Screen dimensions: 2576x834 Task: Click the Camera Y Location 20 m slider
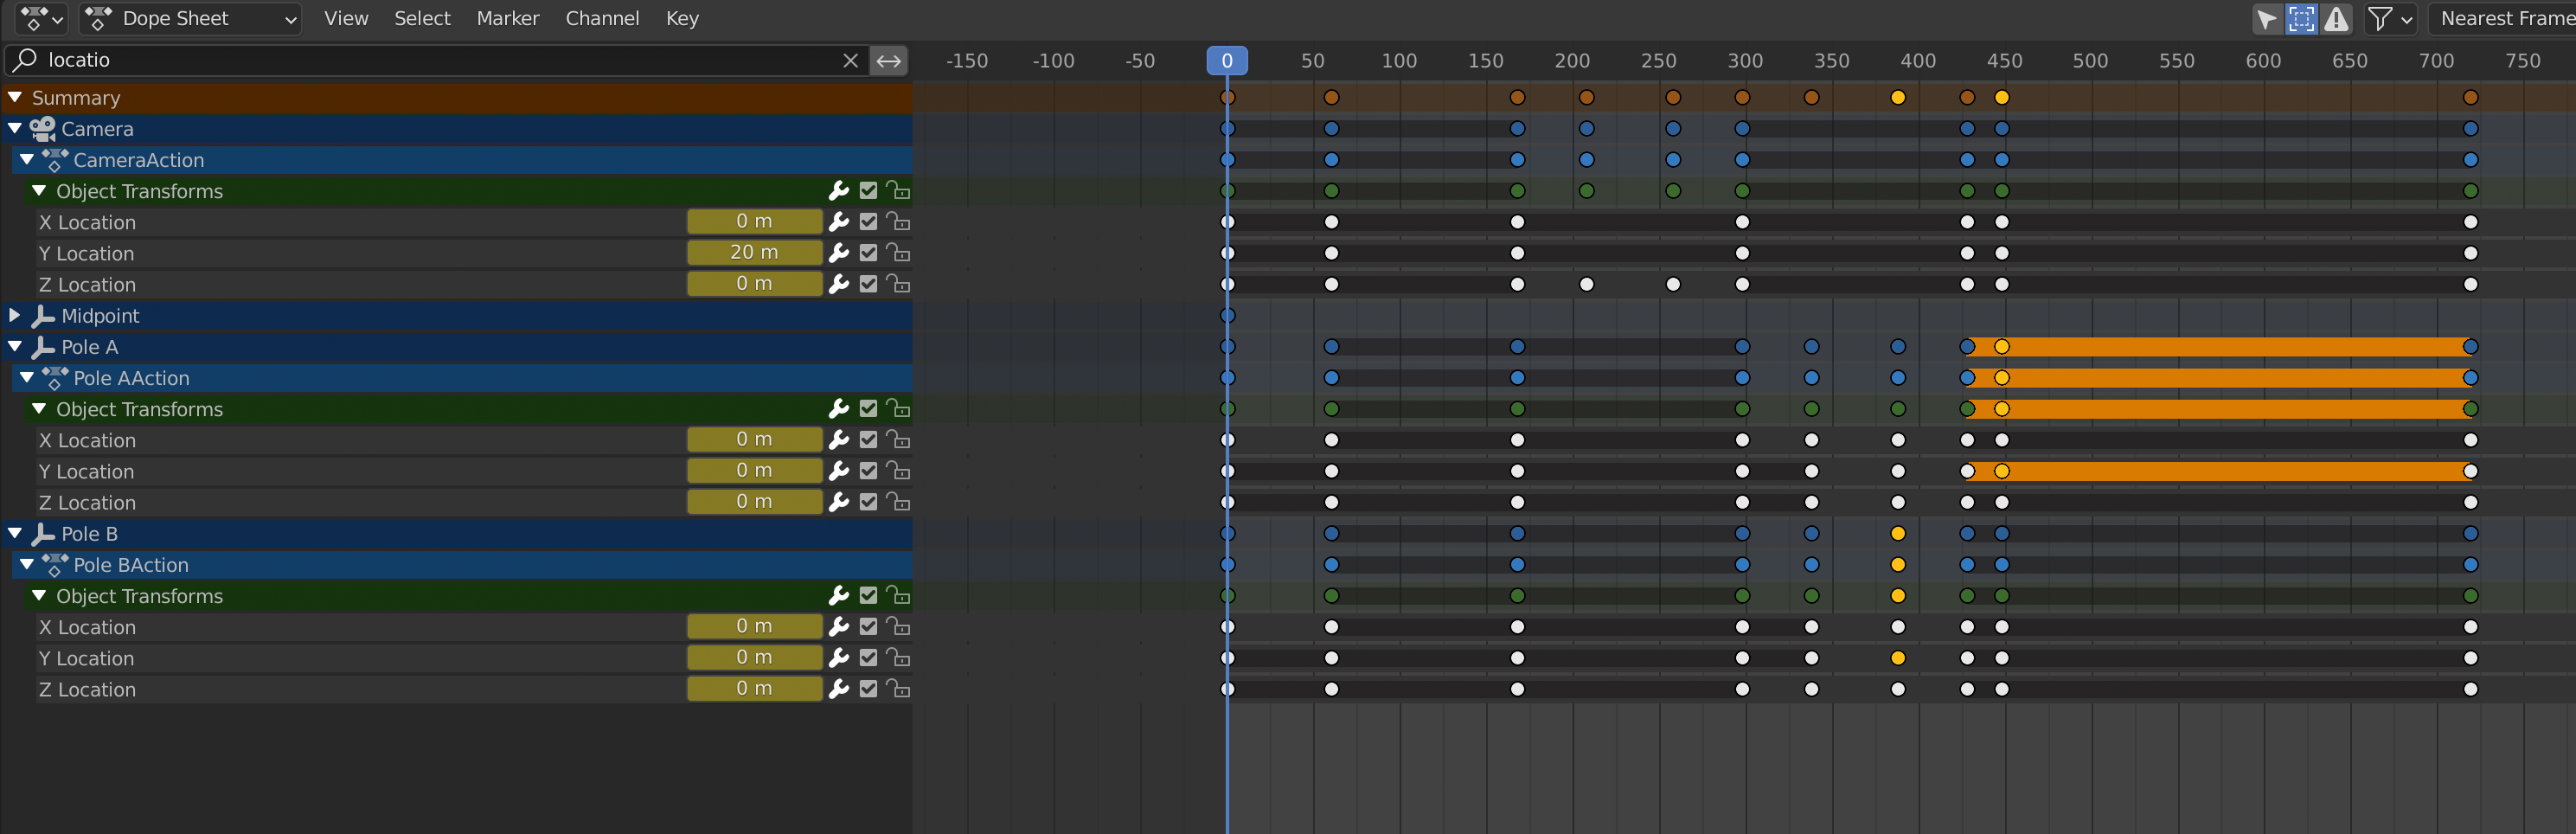point(754,252)
